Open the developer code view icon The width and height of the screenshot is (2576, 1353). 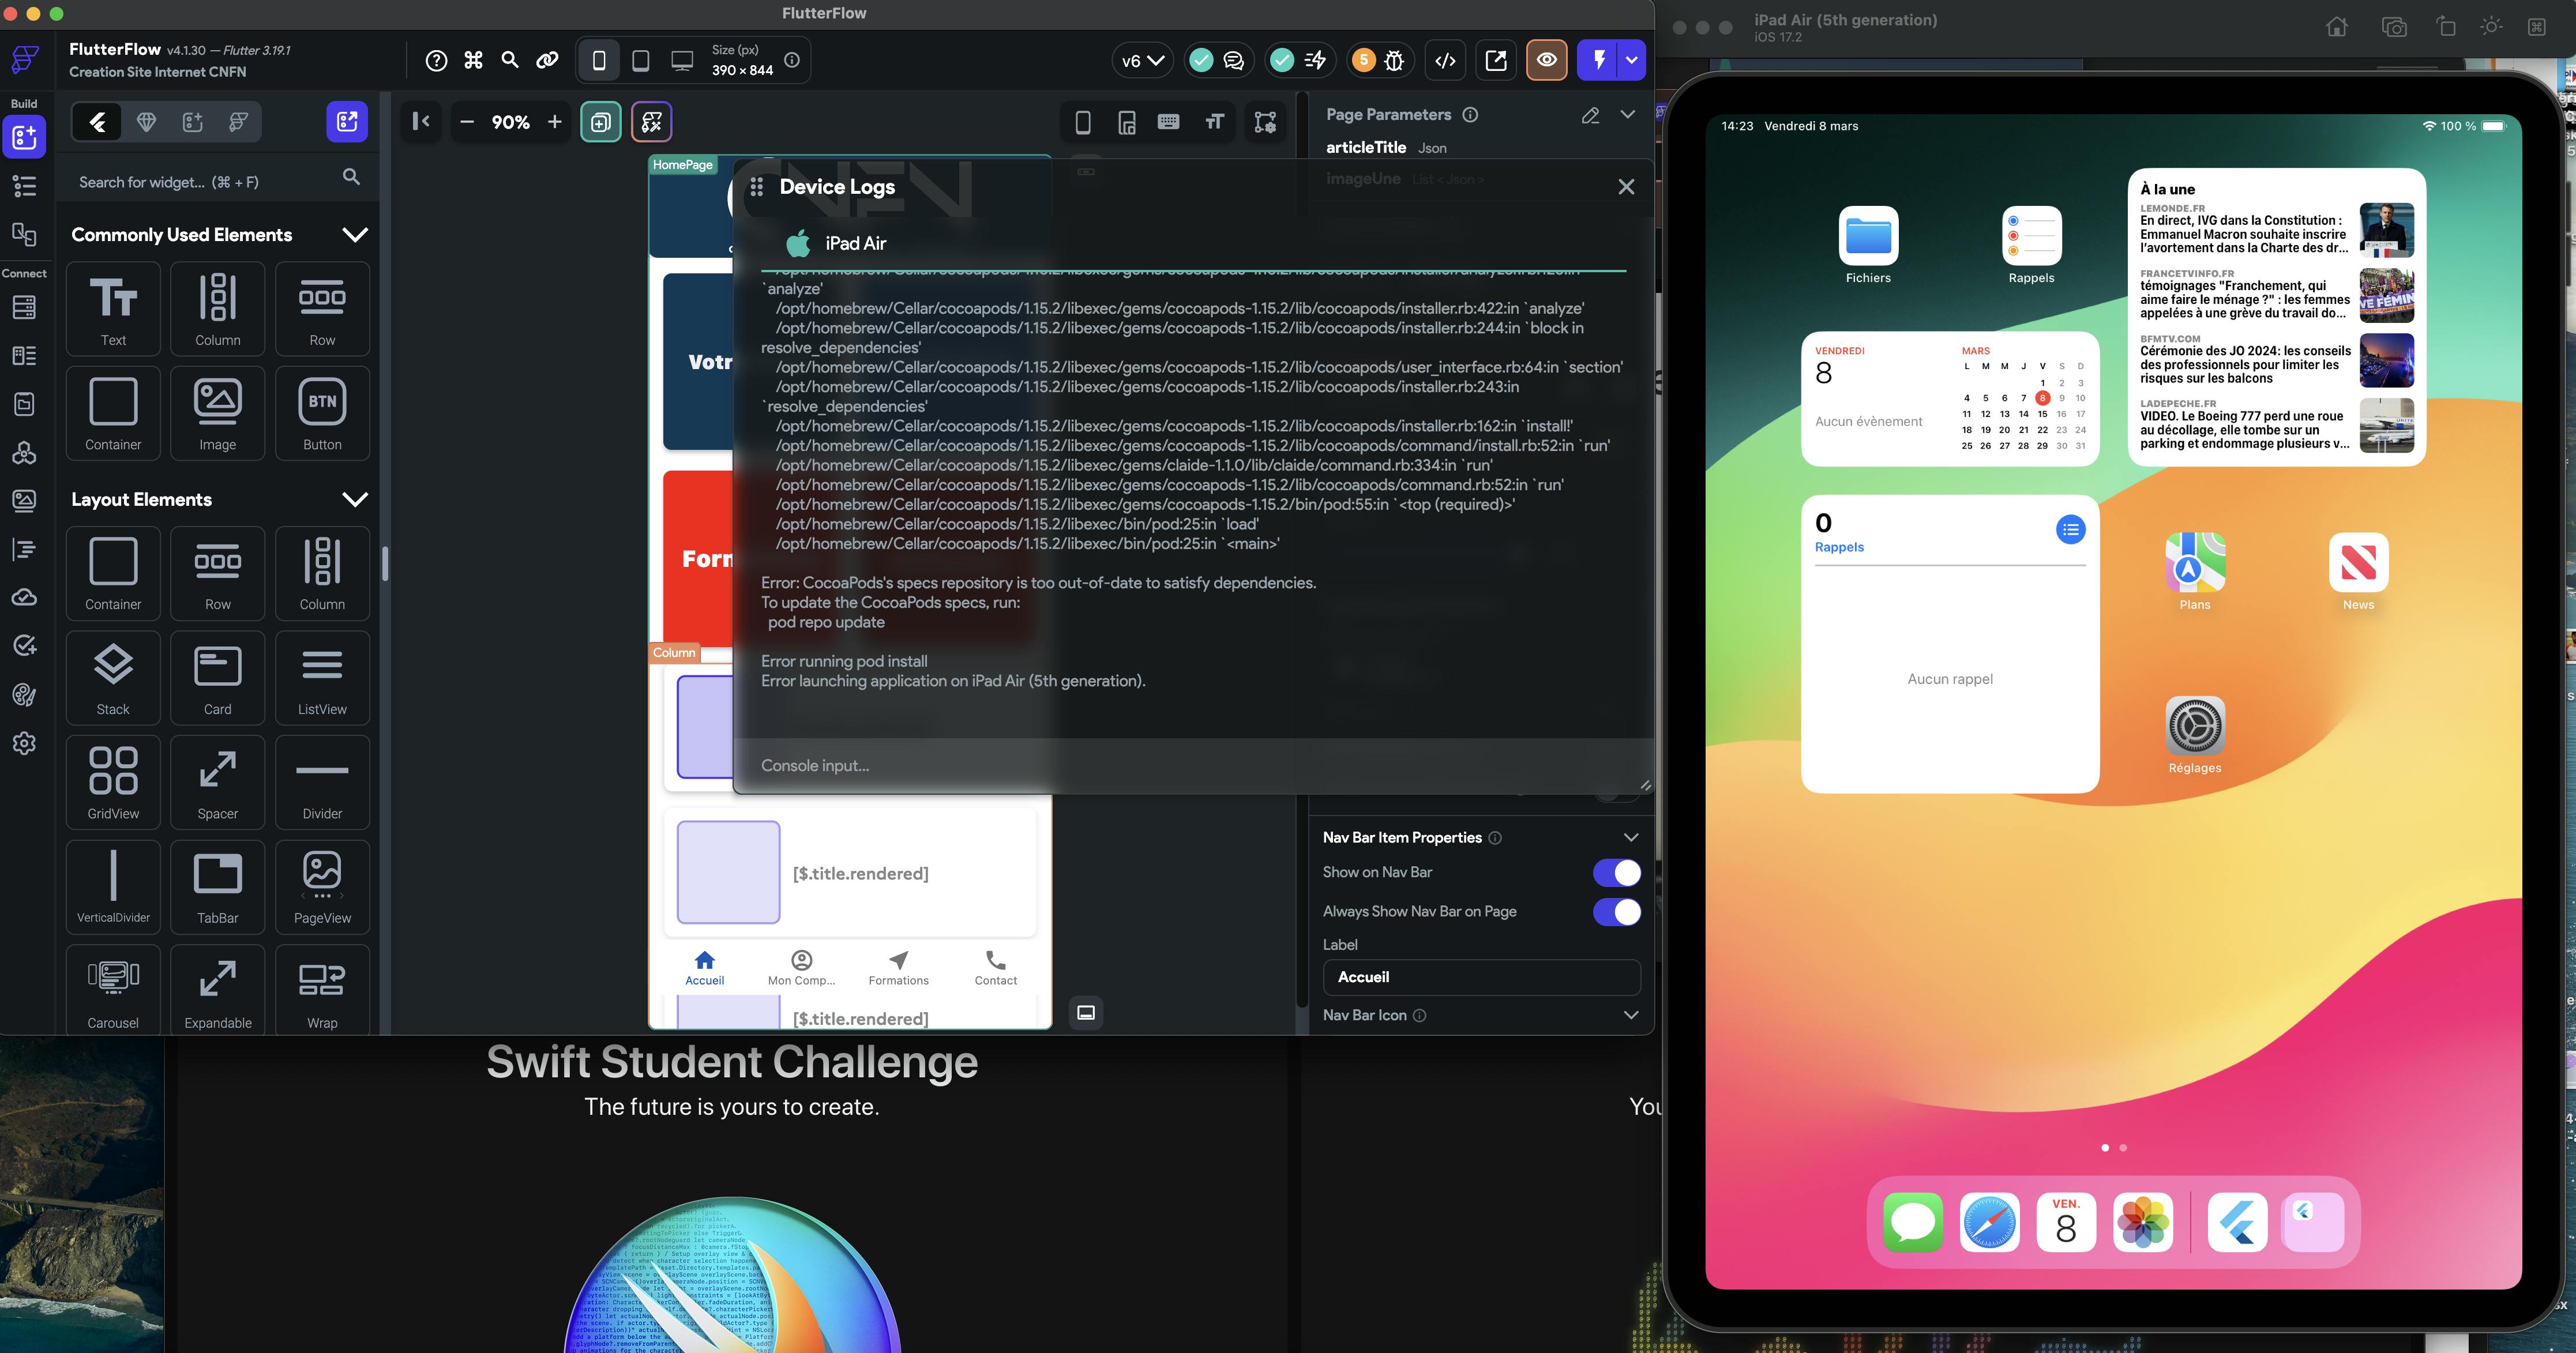click(x=1445, y=61)
